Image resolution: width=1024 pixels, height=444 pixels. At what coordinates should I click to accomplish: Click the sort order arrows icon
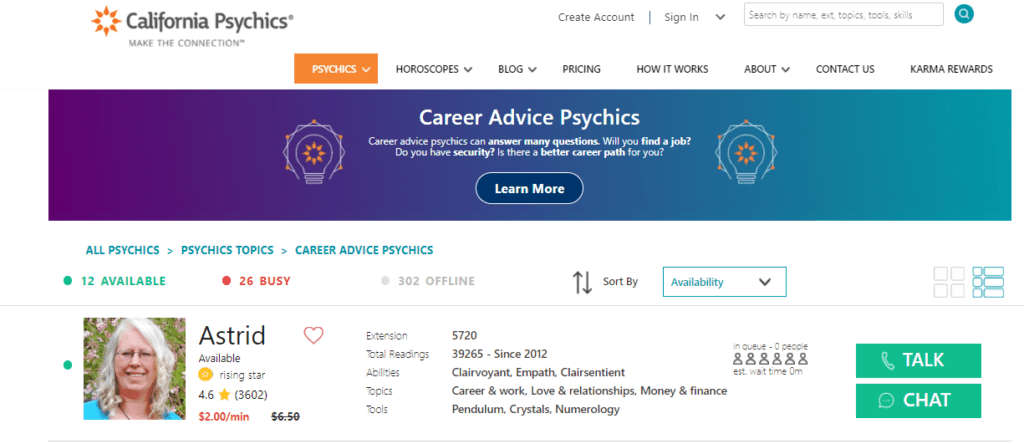point(582,282)
